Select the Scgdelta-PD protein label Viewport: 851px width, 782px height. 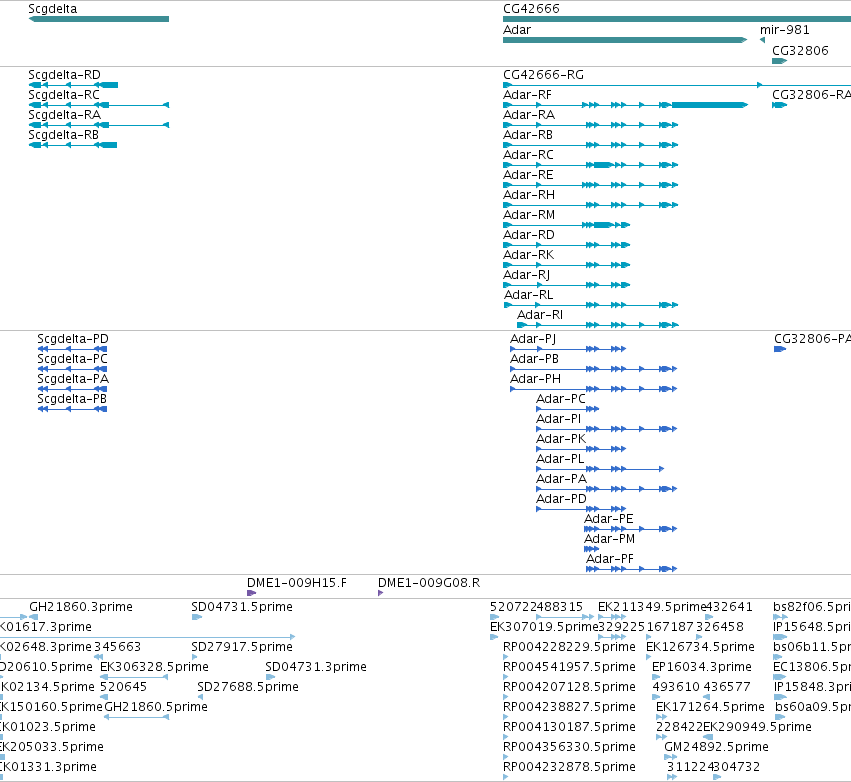(x=73, y=339)
